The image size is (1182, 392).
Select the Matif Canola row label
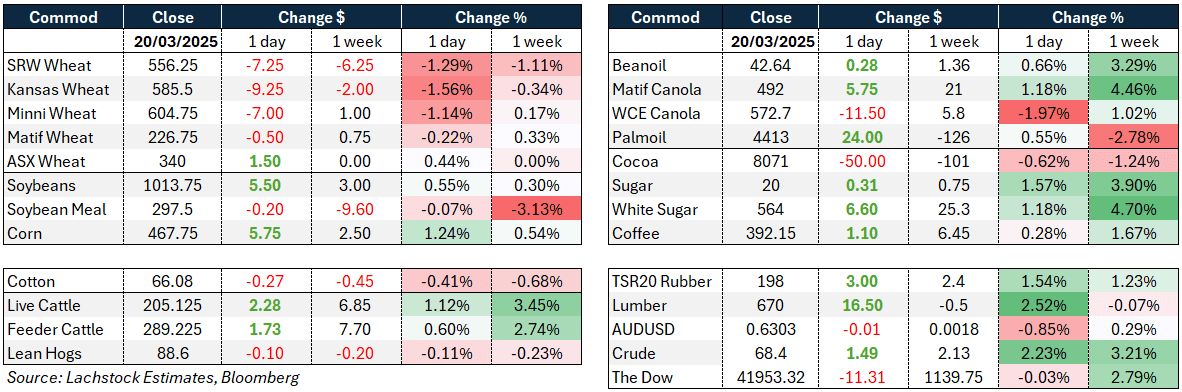tap(667, 90)
